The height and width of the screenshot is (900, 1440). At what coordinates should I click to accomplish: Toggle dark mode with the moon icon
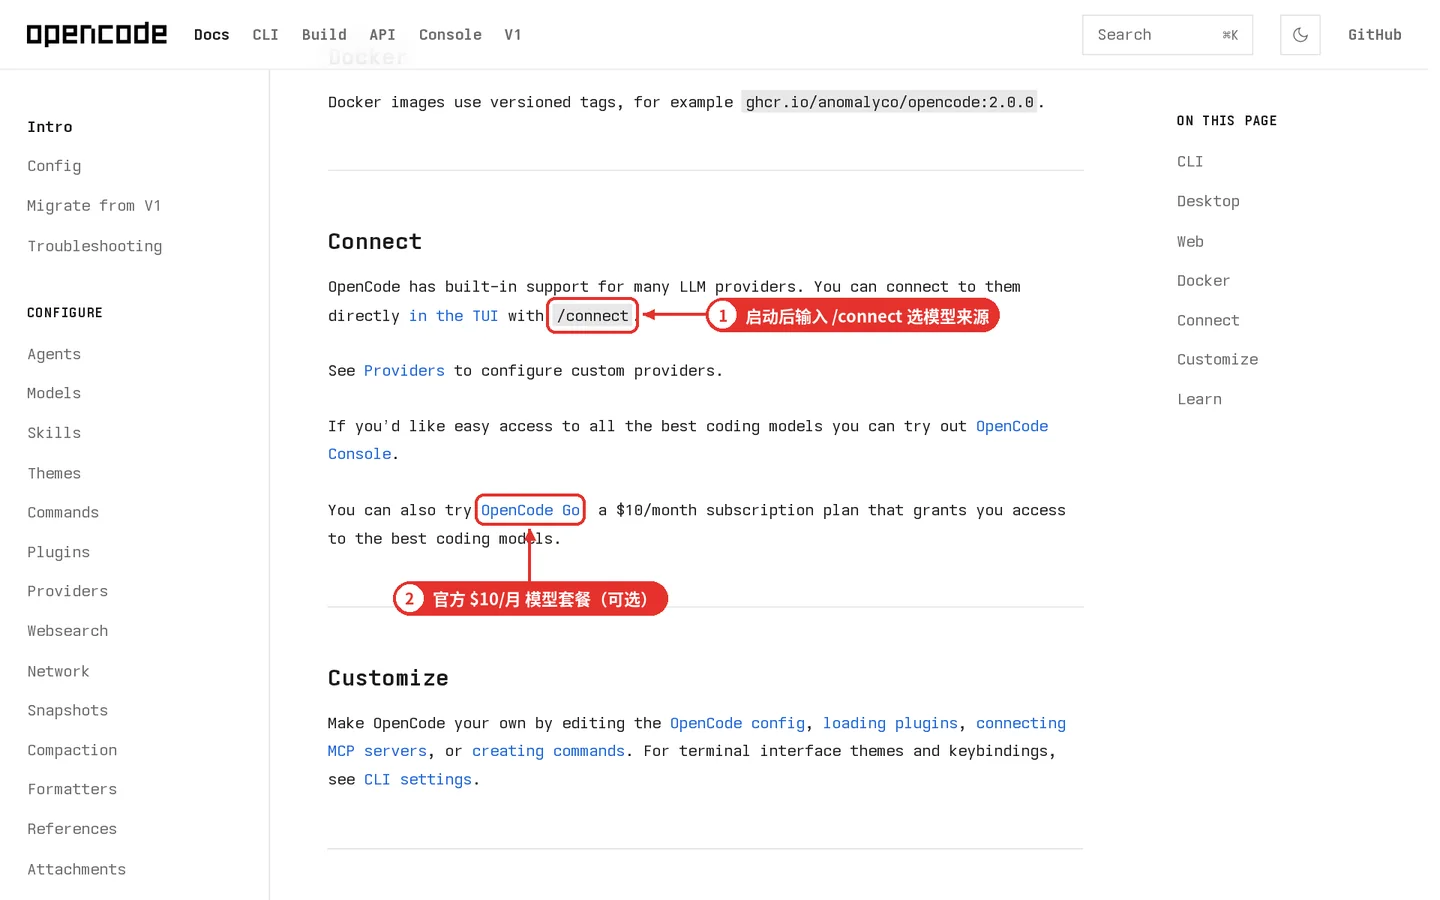1300,35
